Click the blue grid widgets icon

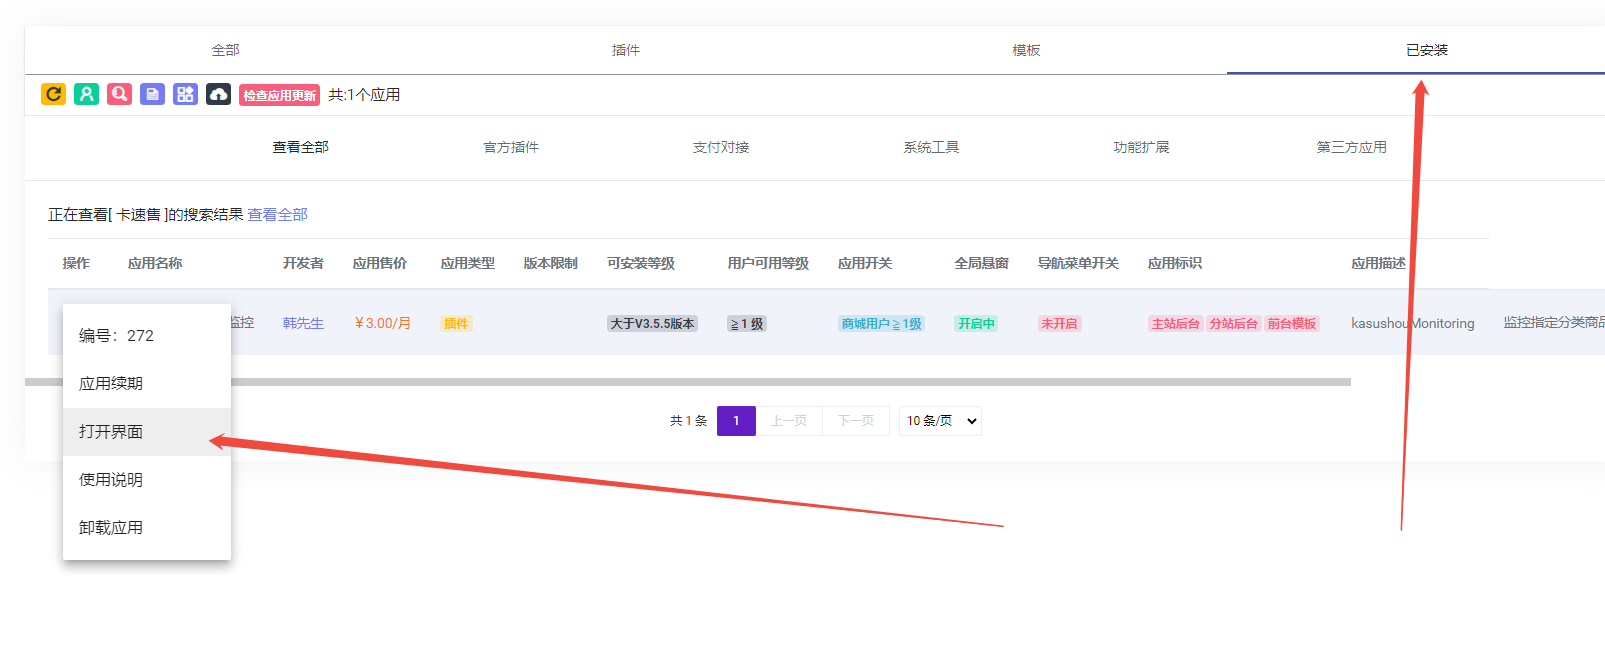coord(185,94)
